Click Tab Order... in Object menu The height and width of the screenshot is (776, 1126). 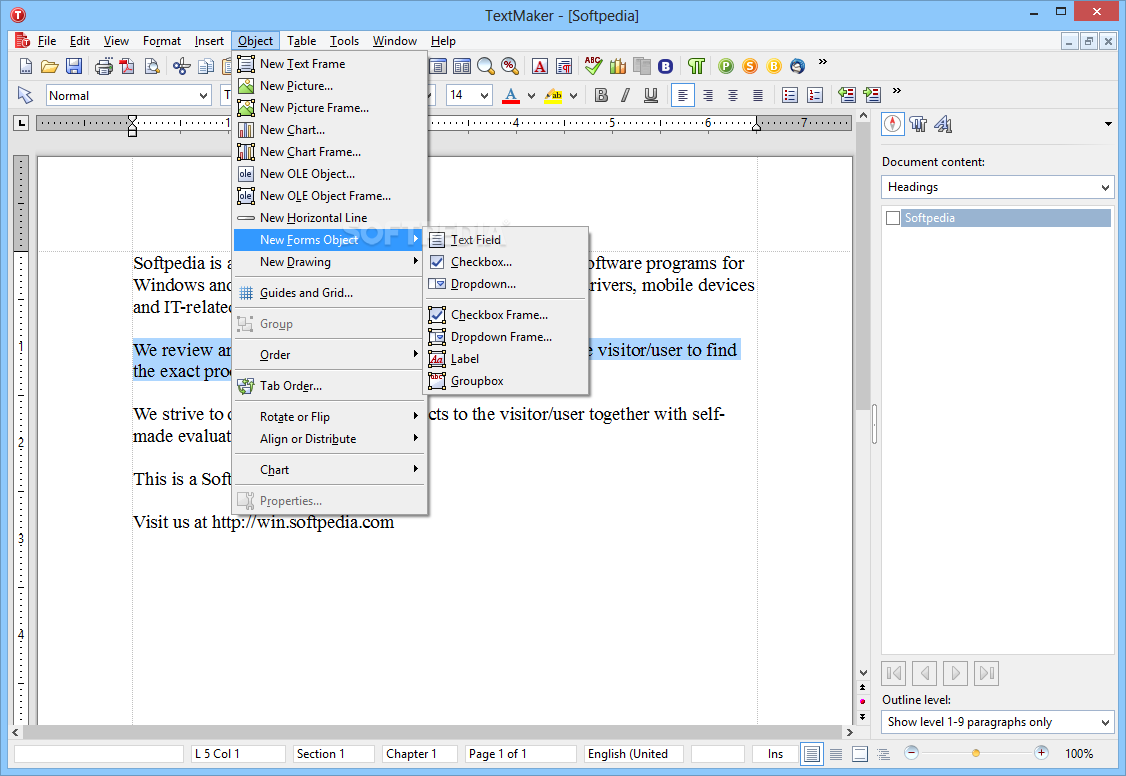(x=330, y=386)
